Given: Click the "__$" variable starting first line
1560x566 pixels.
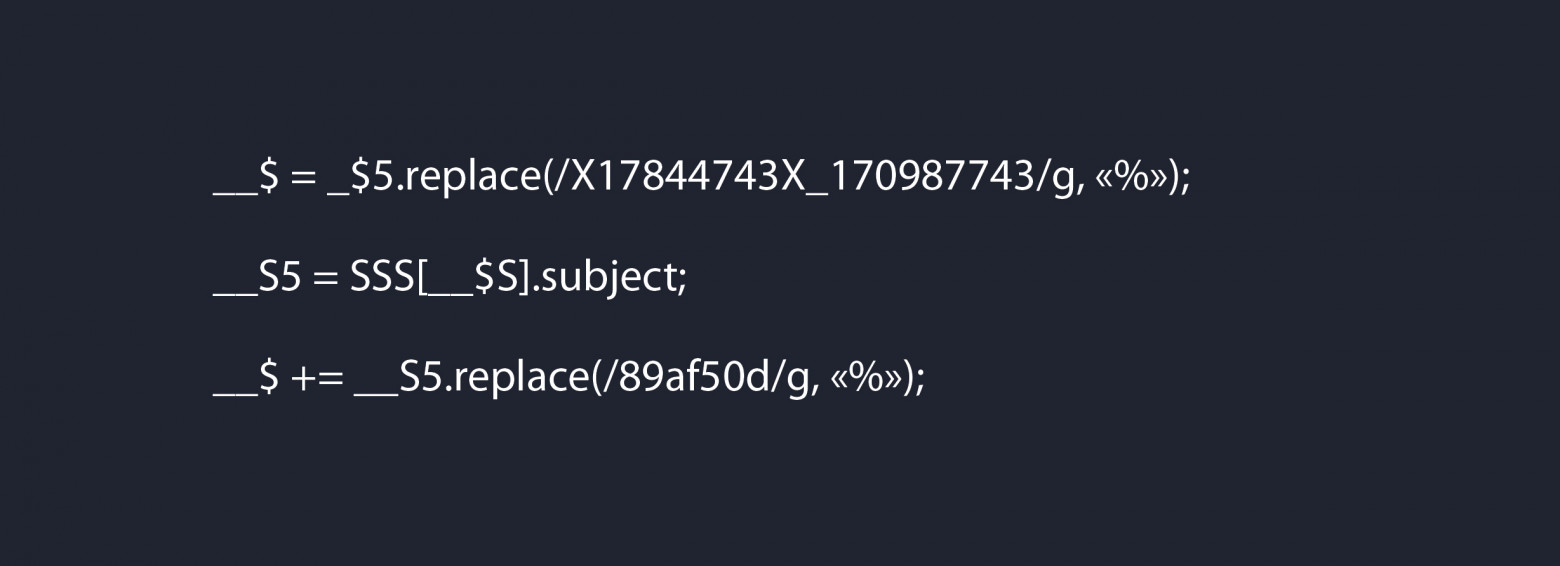Looking at the screenshot, I should tap(245, 178).
